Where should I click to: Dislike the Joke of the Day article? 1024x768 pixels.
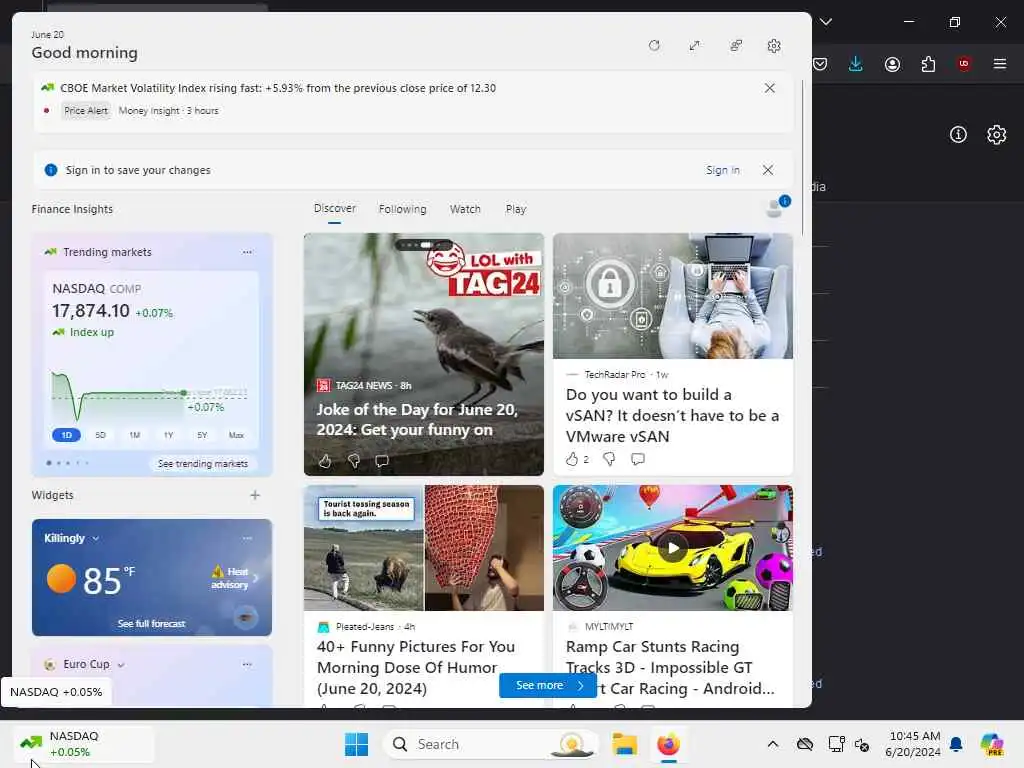tap(354, 462)
